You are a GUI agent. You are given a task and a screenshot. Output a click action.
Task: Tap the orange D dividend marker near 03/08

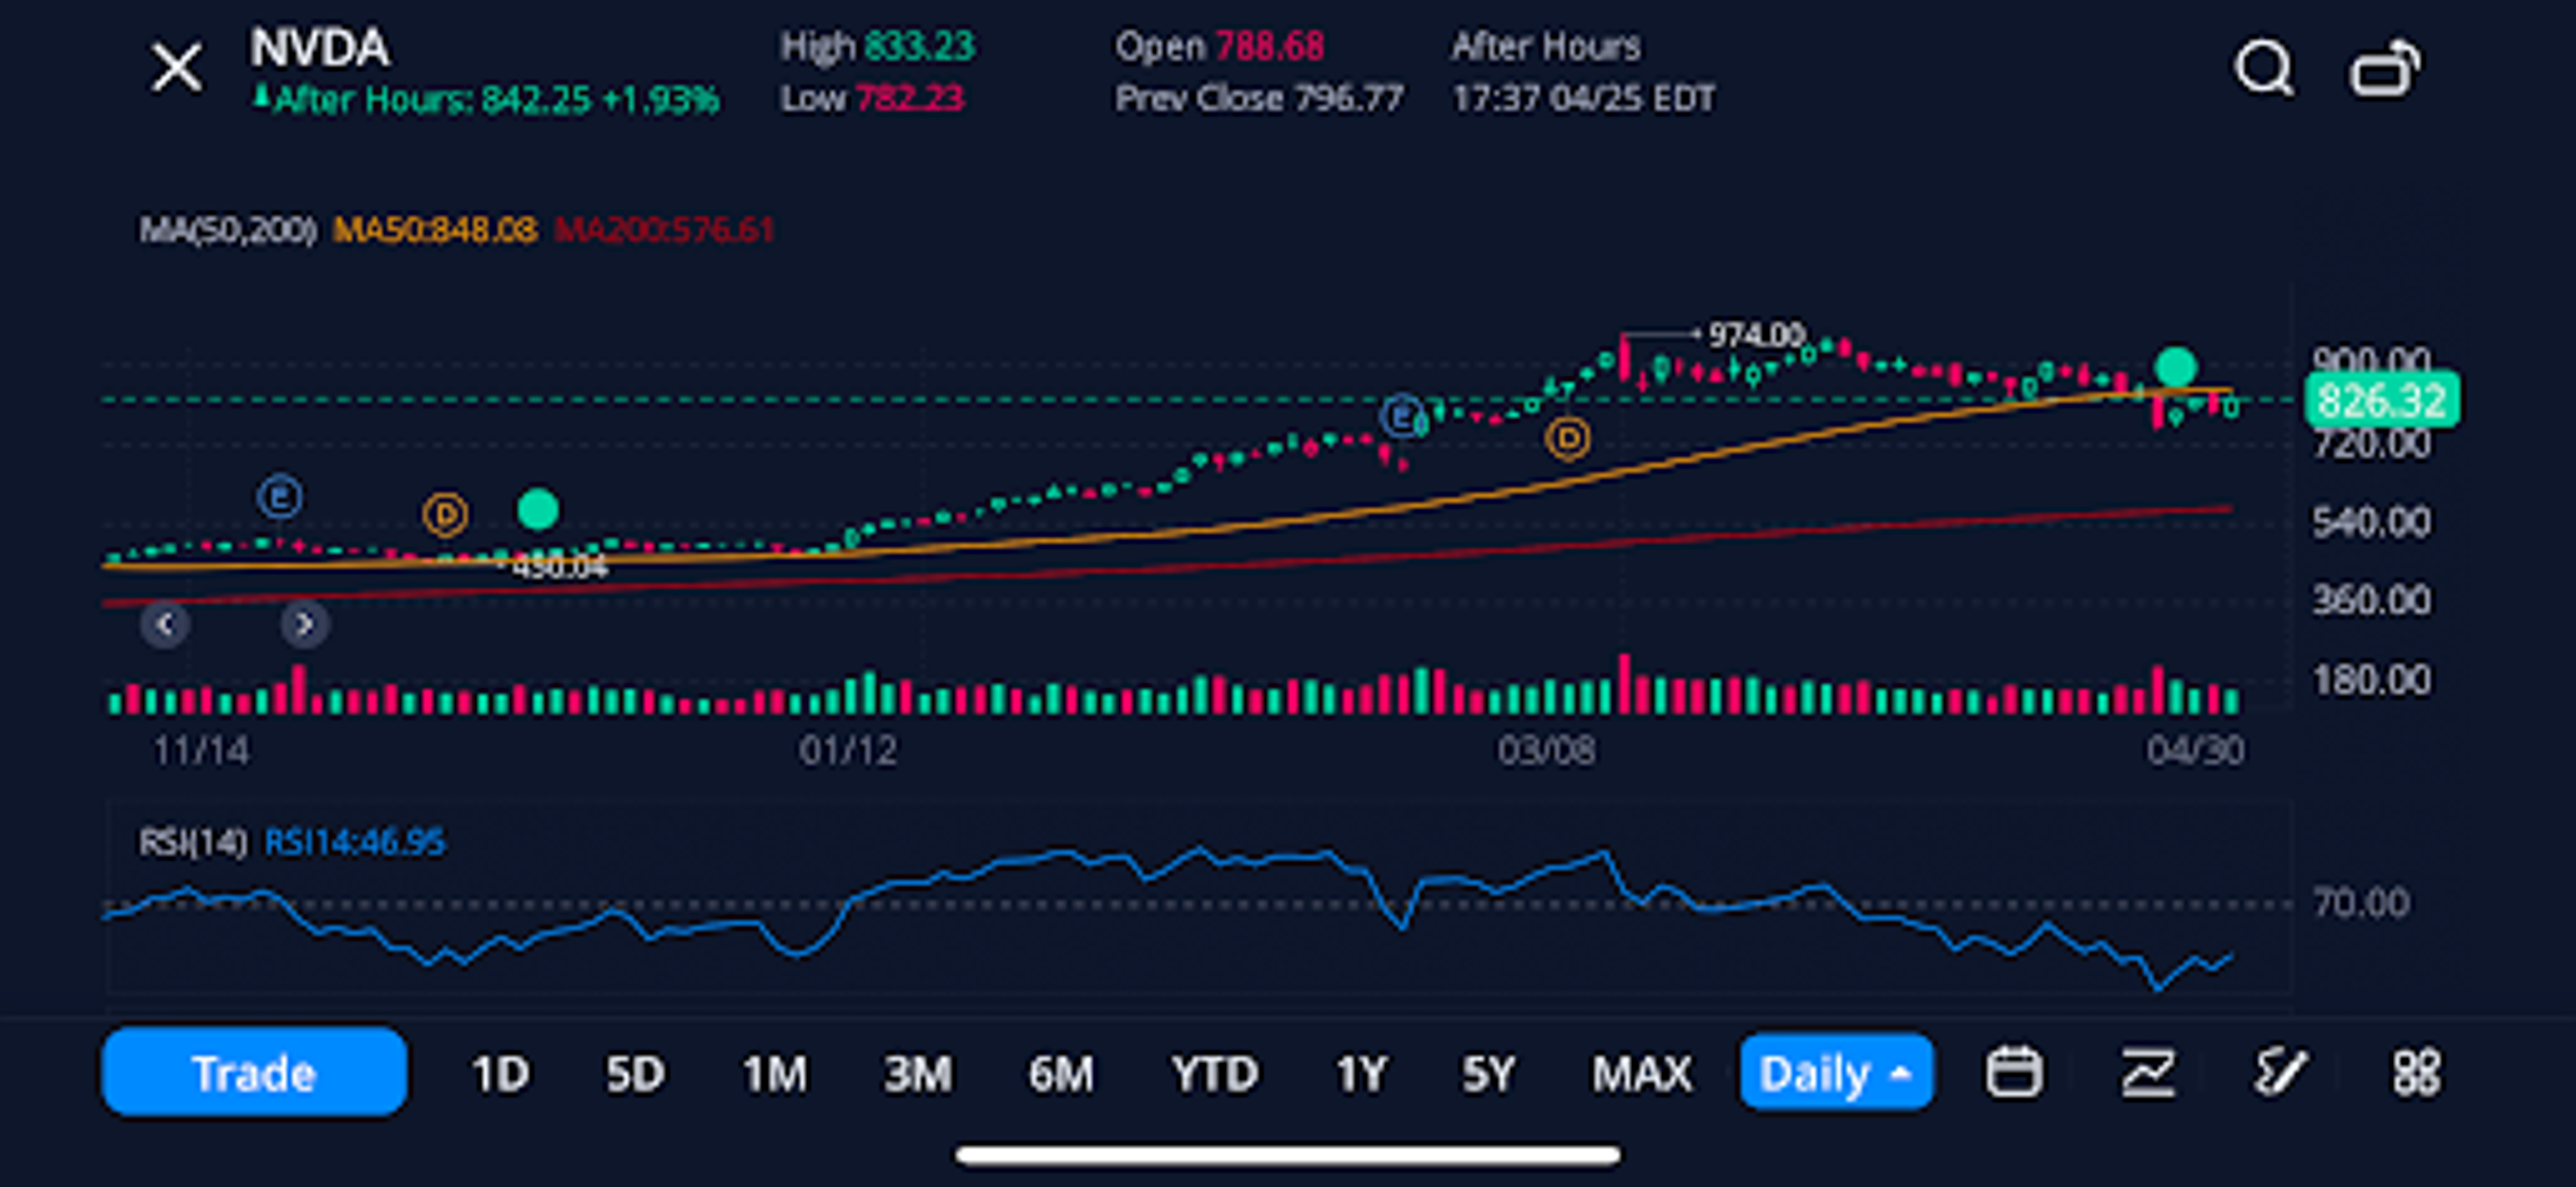click(1567, 438)
